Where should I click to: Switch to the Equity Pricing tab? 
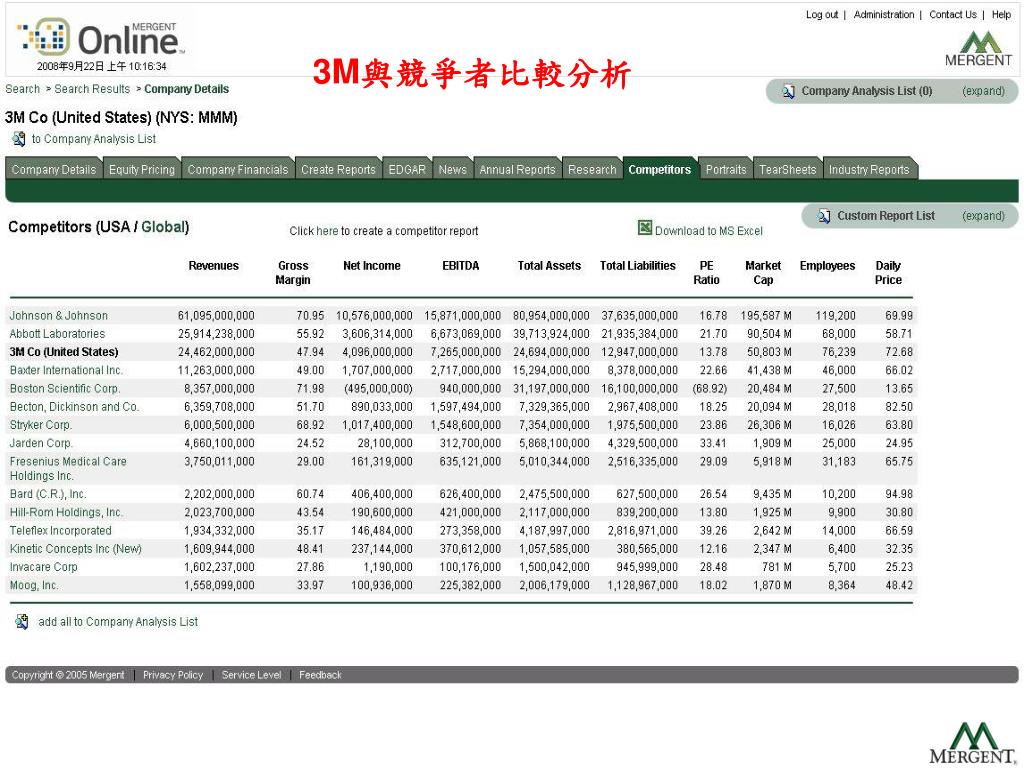142,169
